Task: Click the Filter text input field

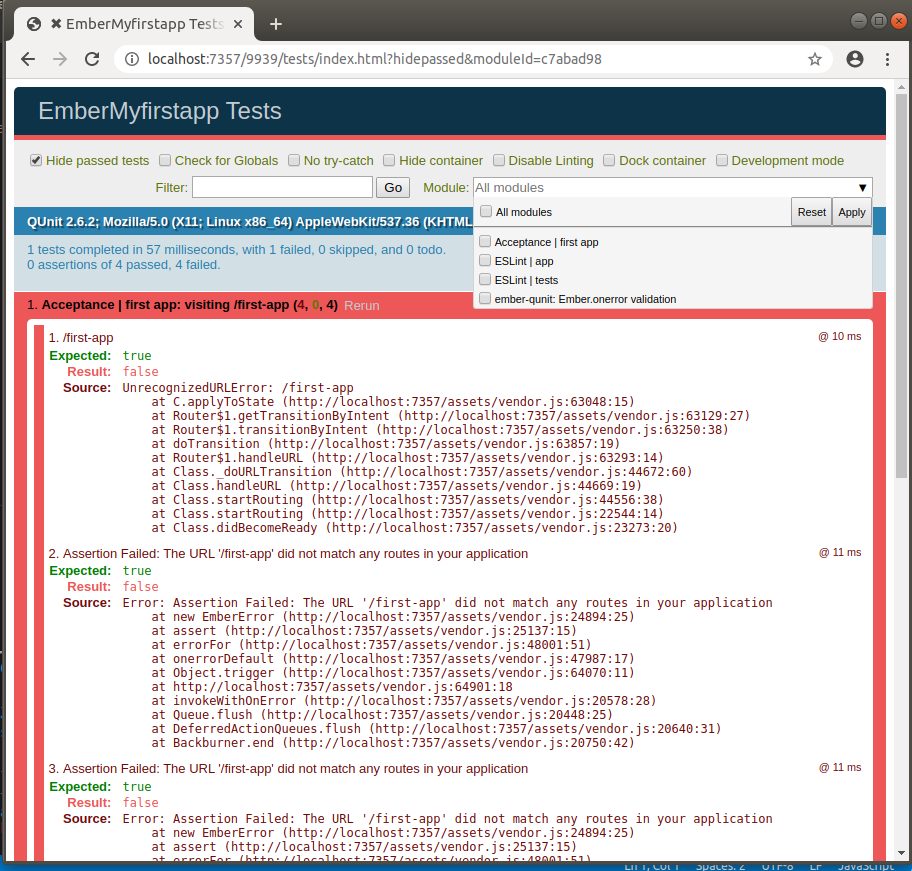Action: pyautogui.click(x=282, y=188)
